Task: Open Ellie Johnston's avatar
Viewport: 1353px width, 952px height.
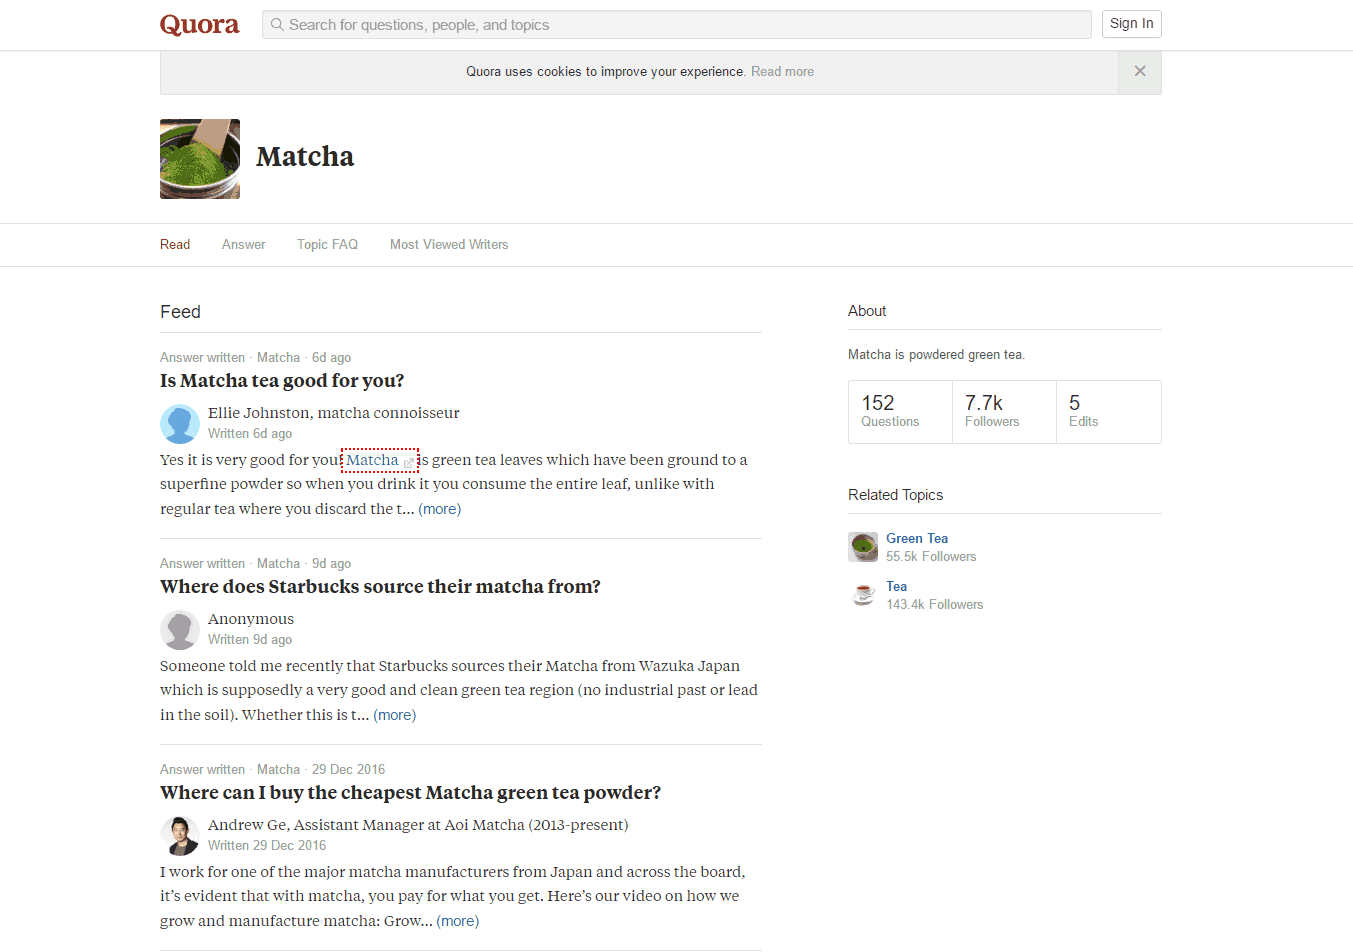Action: tap(180, 424)
